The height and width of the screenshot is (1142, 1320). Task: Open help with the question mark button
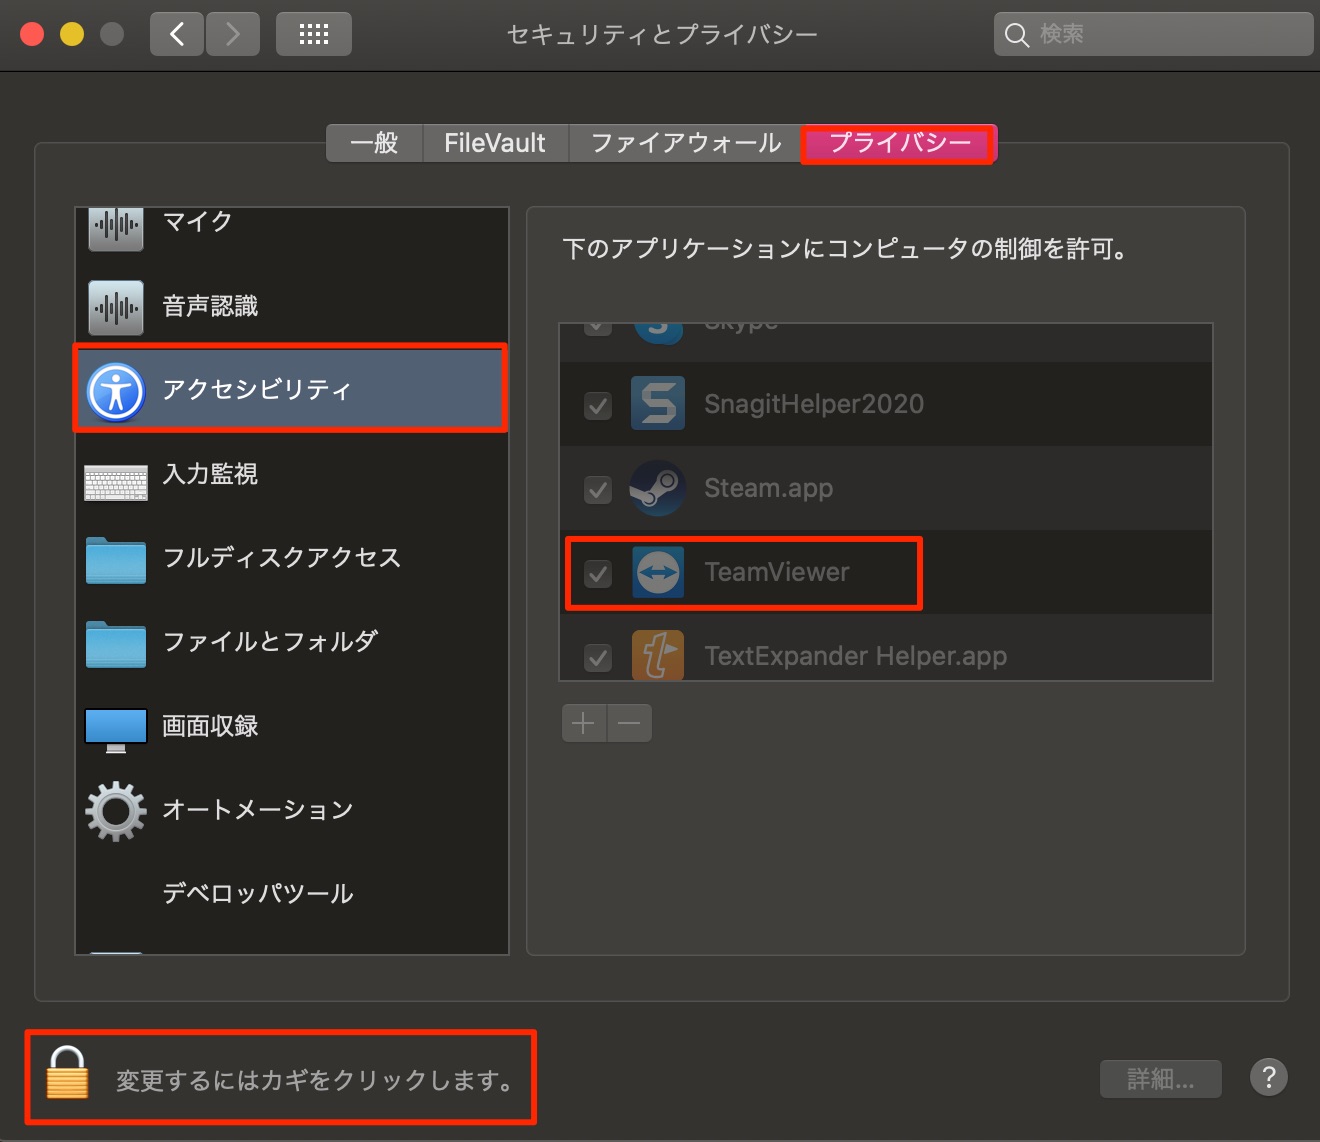pos(1269,1077)
